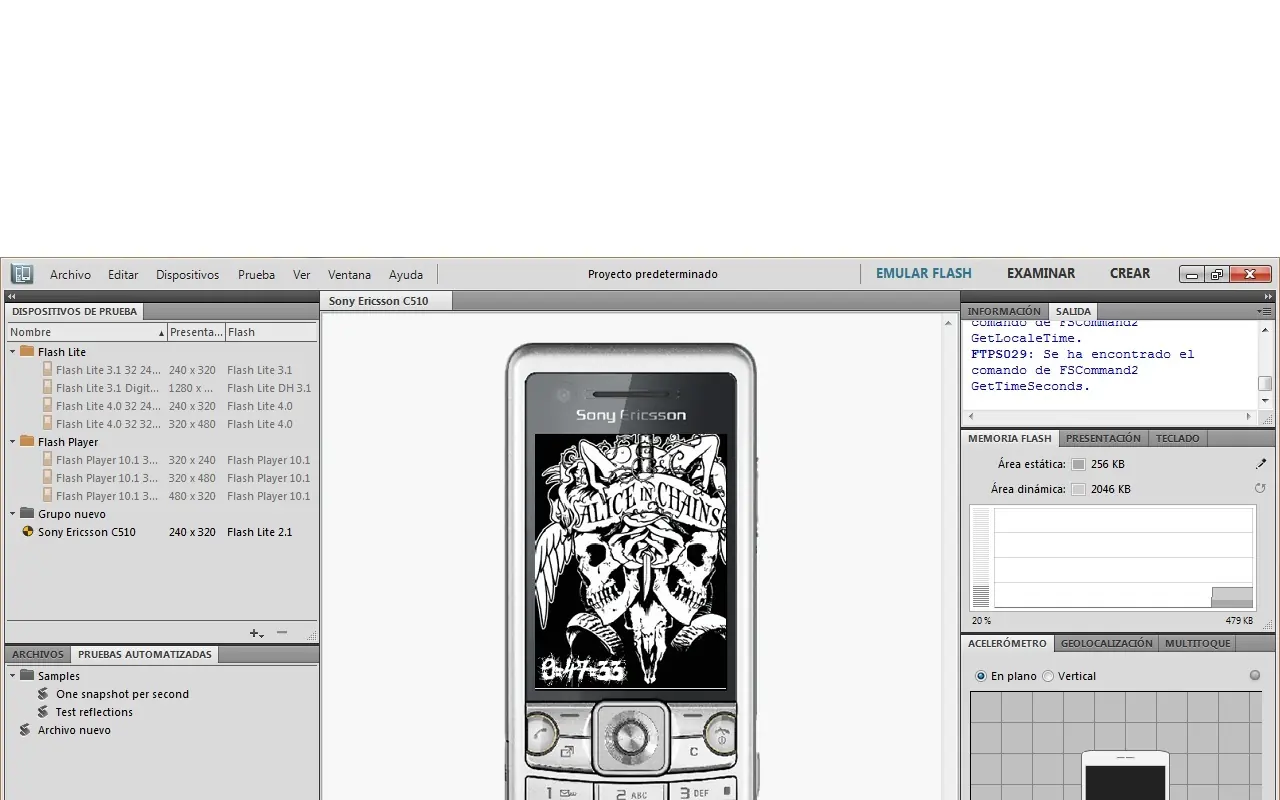Switch to the PRESENTACIÓN tab
This screenshot has height=800, width=1280.
click(x=1103, y=438)
